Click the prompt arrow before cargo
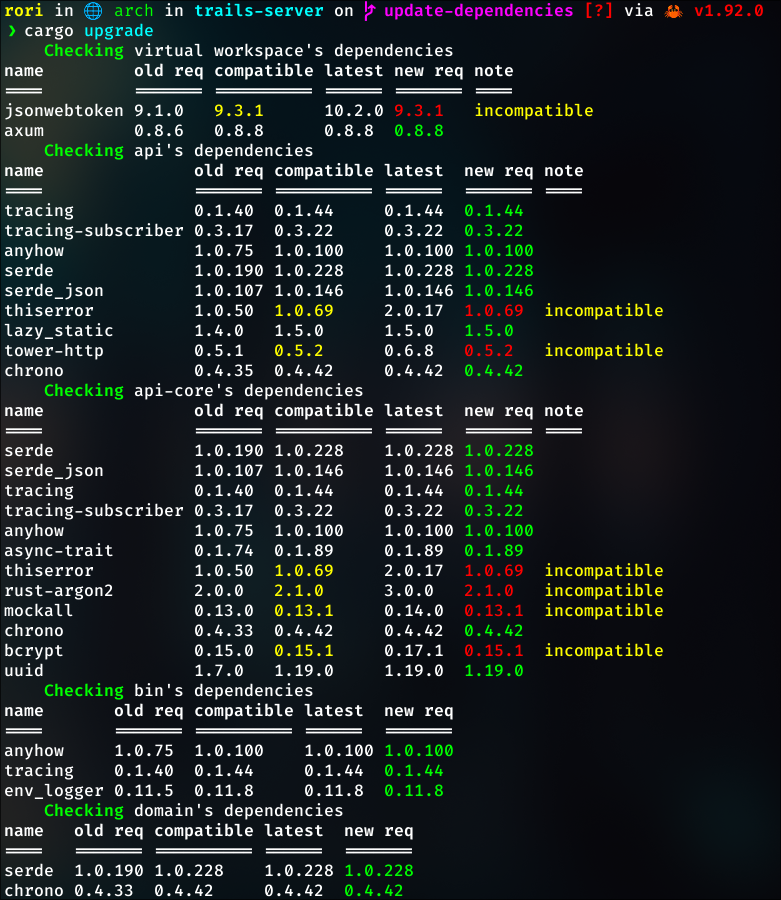This screenshot has width=781, height=900. (x=10, y=31)
